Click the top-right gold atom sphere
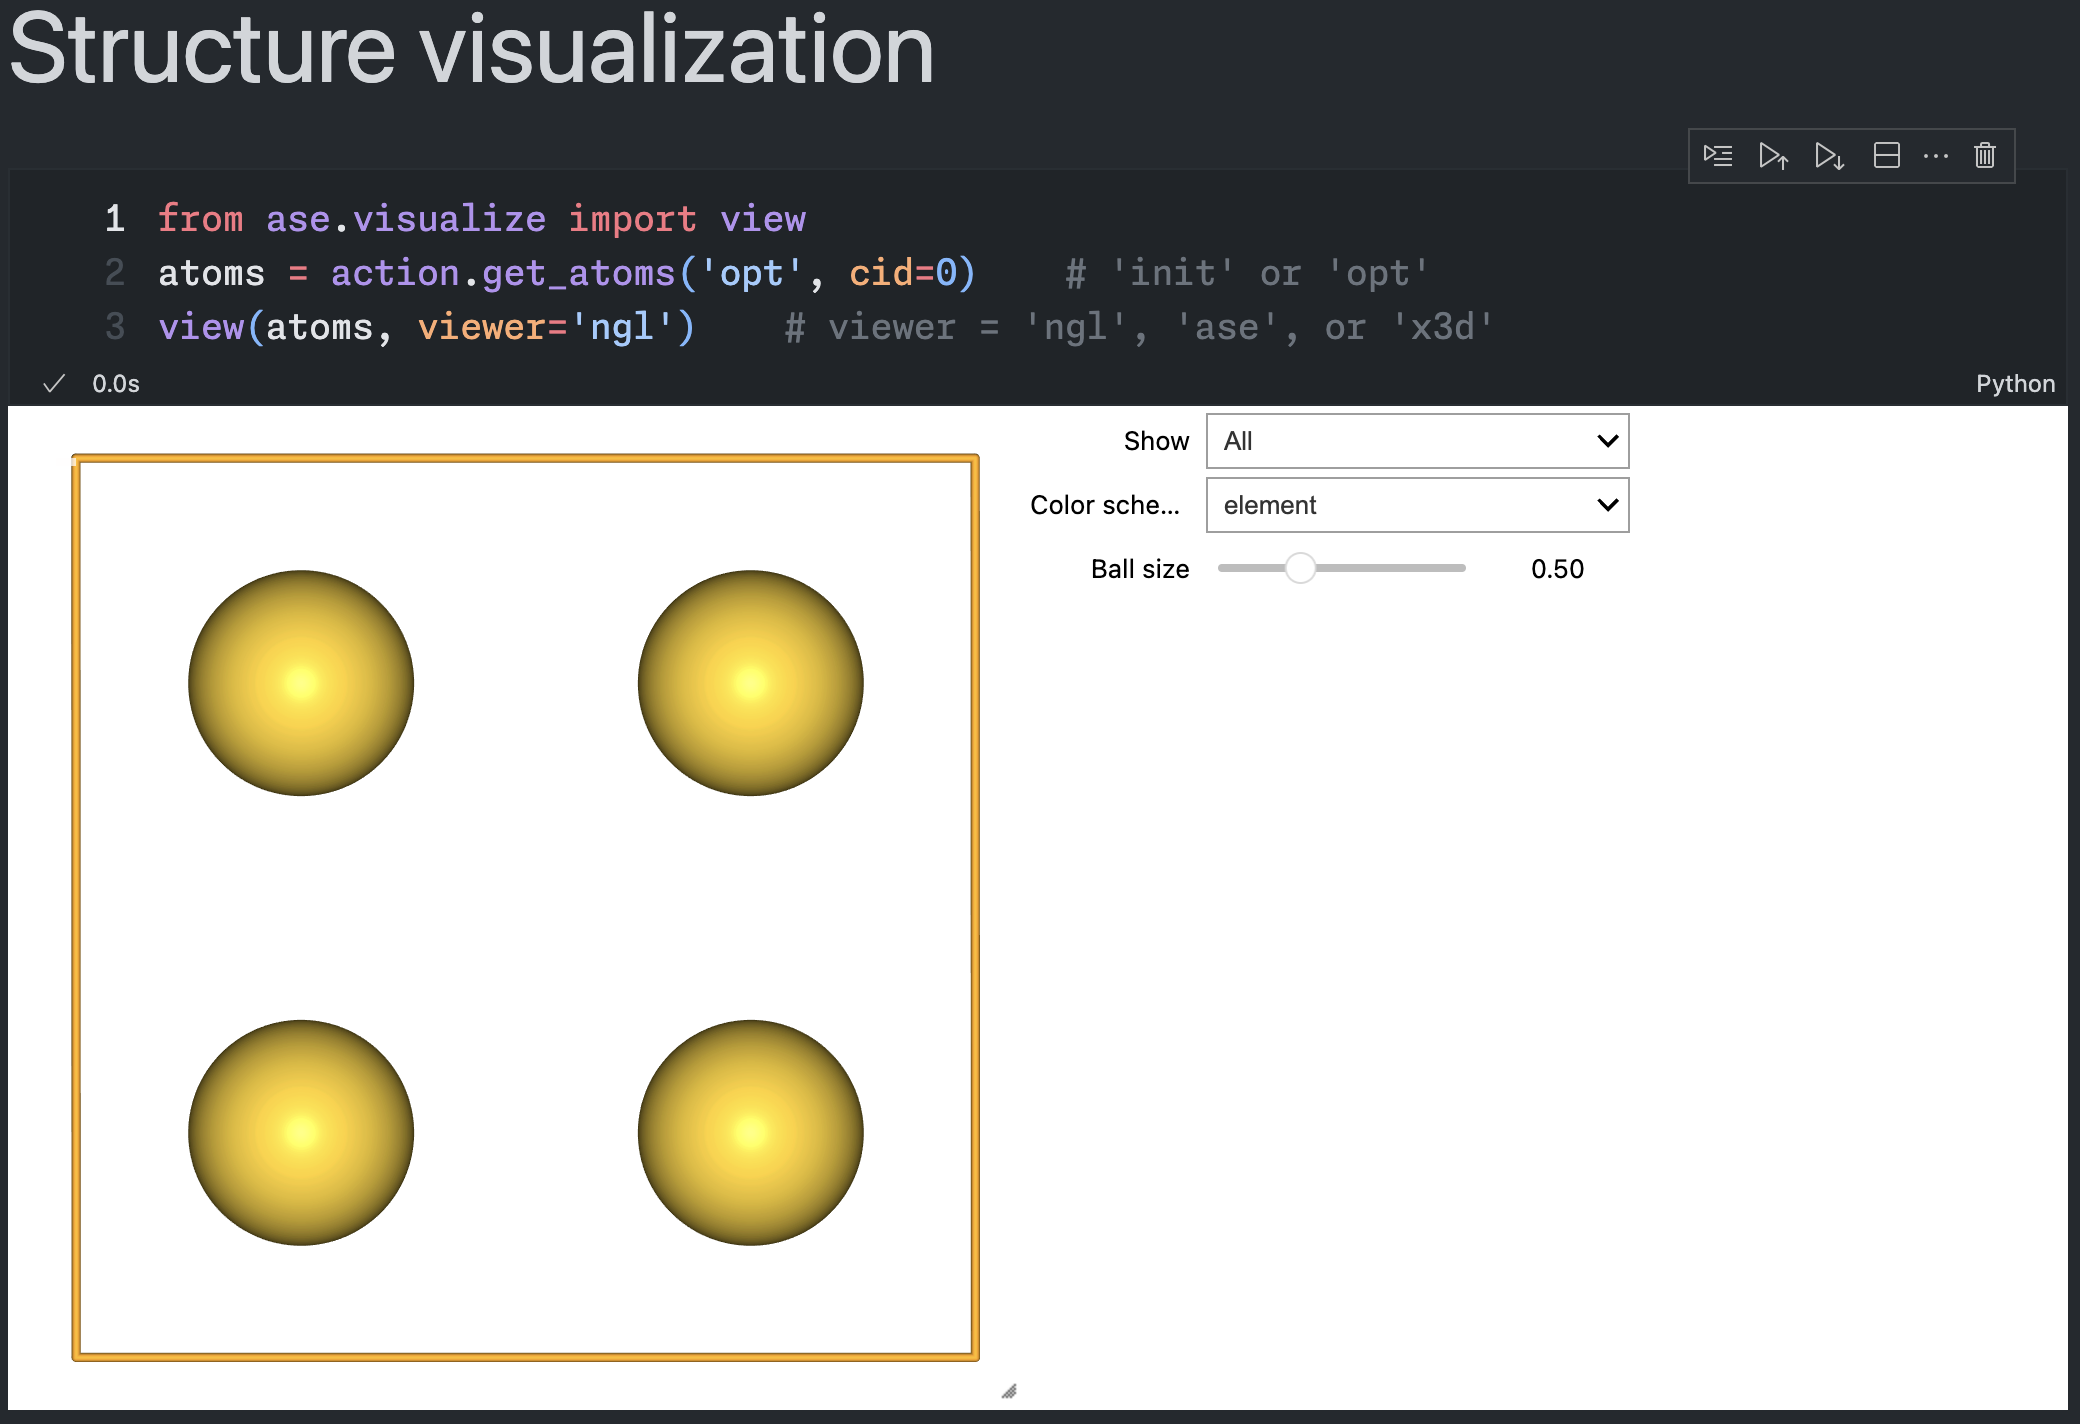2080x1424 pixels. tap(750, 683)
